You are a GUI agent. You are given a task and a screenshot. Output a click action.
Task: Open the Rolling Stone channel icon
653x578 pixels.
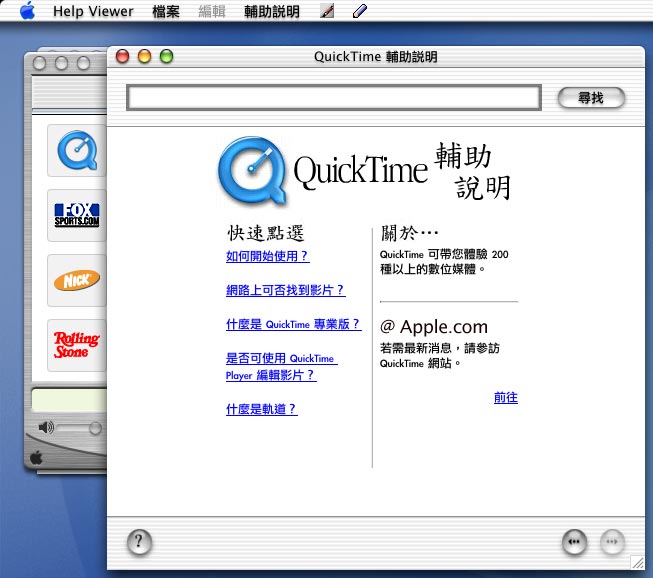[77, 345]
